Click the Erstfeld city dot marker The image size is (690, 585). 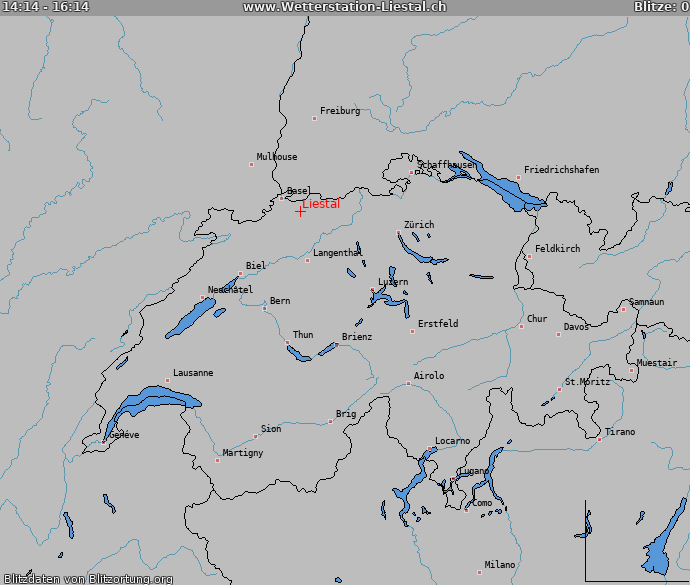pos(412,331)
